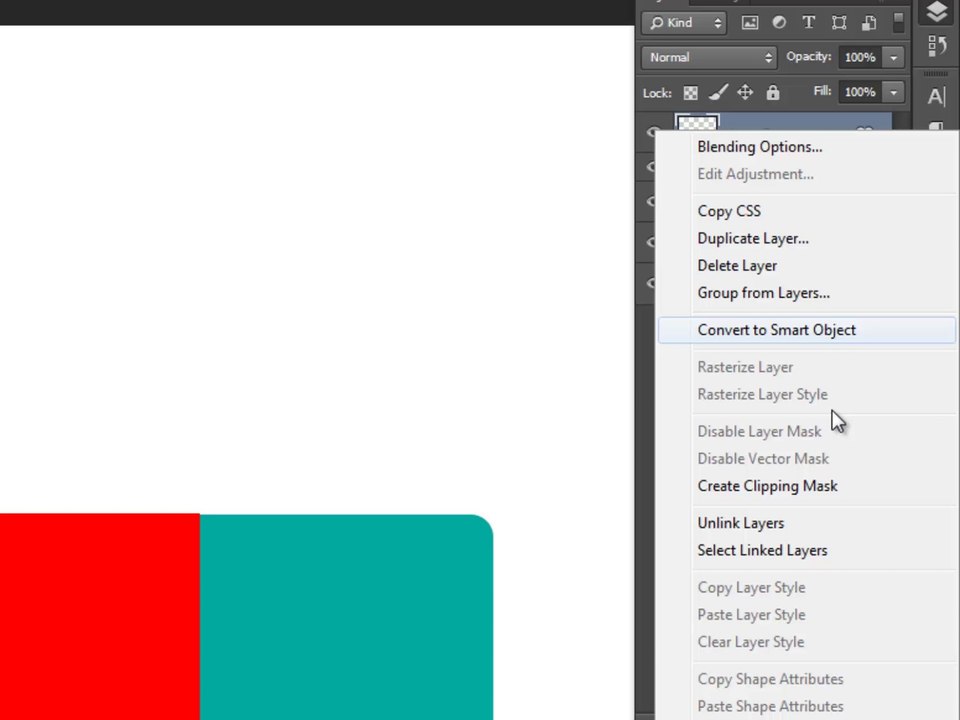Choose Blending Options... from context menu
960x720 pixels.
point(760,147)
